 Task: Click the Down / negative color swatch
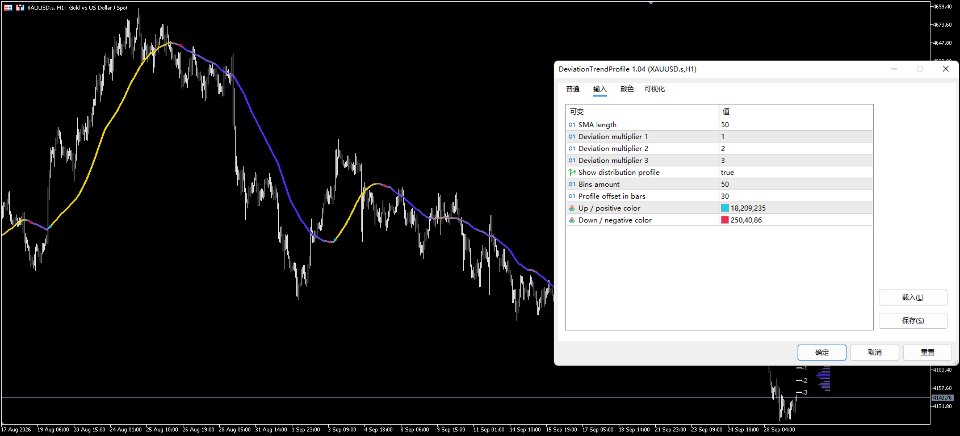(725, 220)
